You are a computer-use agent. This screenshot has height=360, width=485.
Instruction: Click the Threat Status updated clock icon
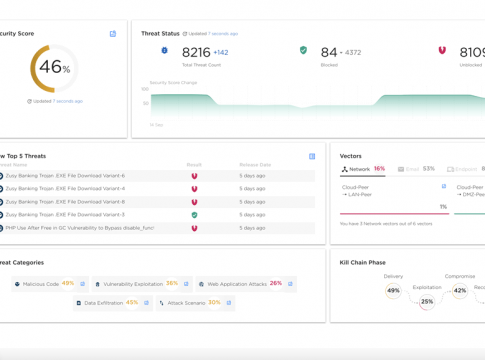(x=185, y=34)
